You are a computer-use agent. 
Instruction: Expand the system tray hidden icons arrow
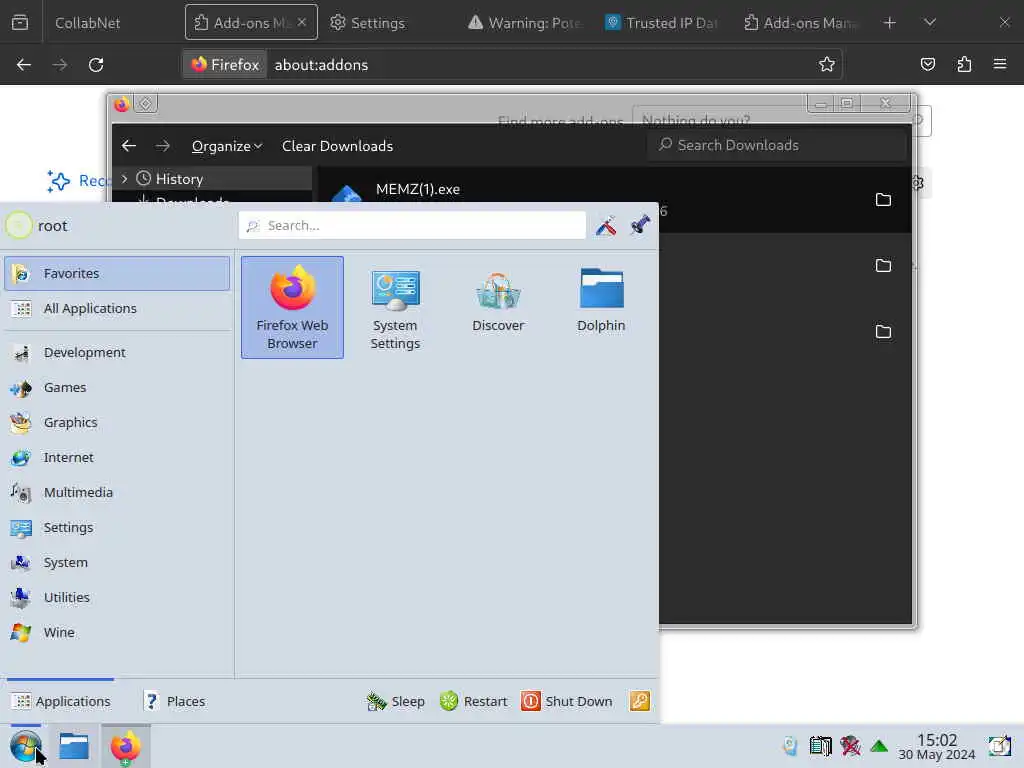[x=879, y=746]
